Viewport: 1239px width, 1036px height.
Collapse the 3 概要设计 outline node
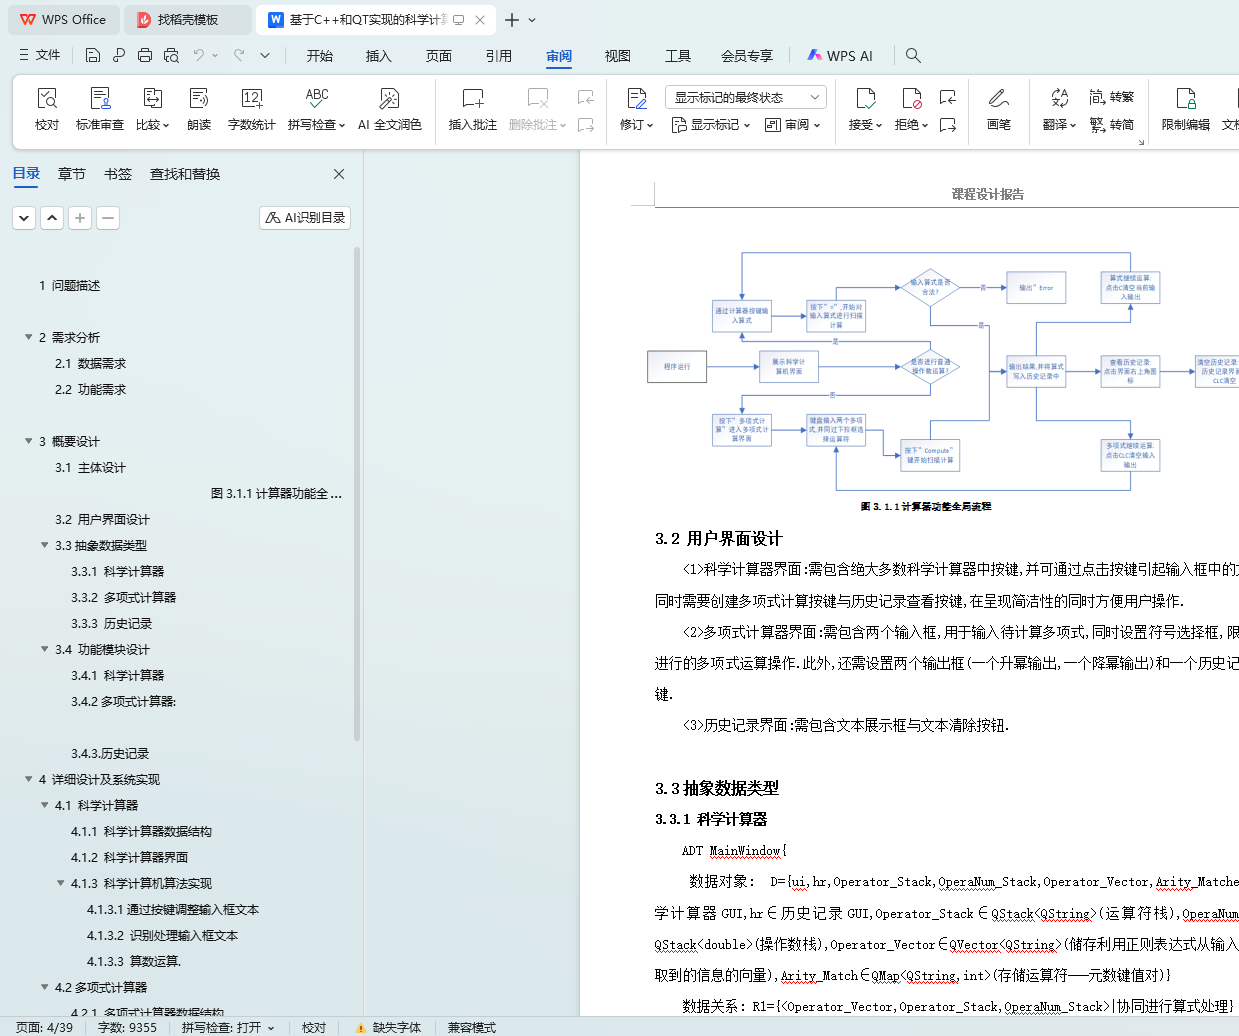click(x=28, y=441)
